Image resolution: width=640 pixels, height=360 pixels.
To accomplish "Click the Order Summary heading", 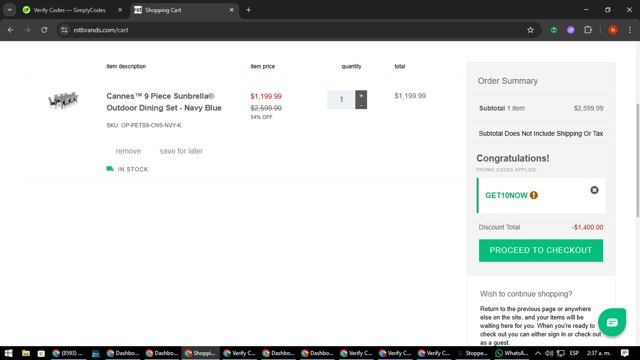I will [508, 81].
